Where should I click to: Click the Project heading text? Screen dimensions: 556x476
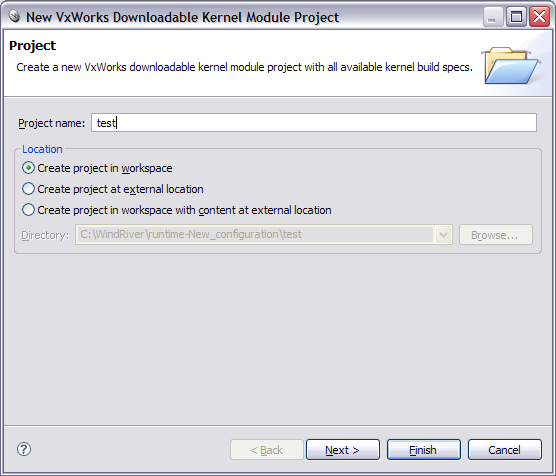tap(33, 45)
